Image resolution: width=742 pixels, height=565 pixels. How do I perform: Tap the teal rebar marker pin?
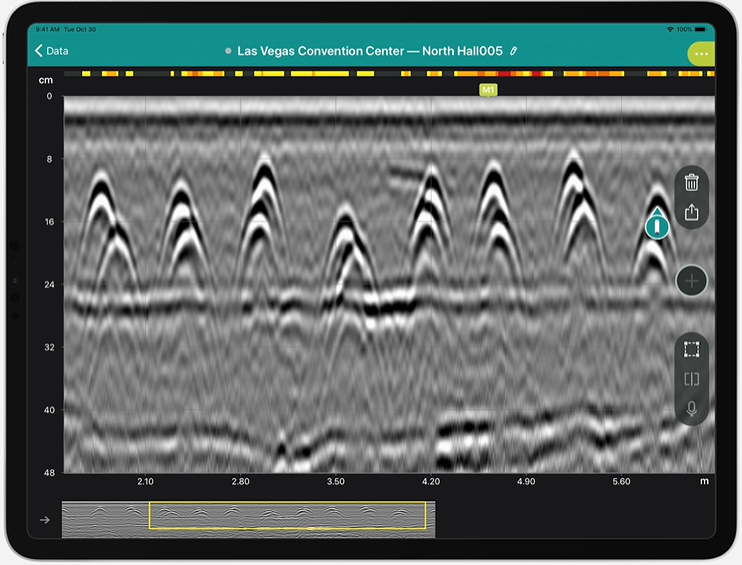tap(657, 225)
